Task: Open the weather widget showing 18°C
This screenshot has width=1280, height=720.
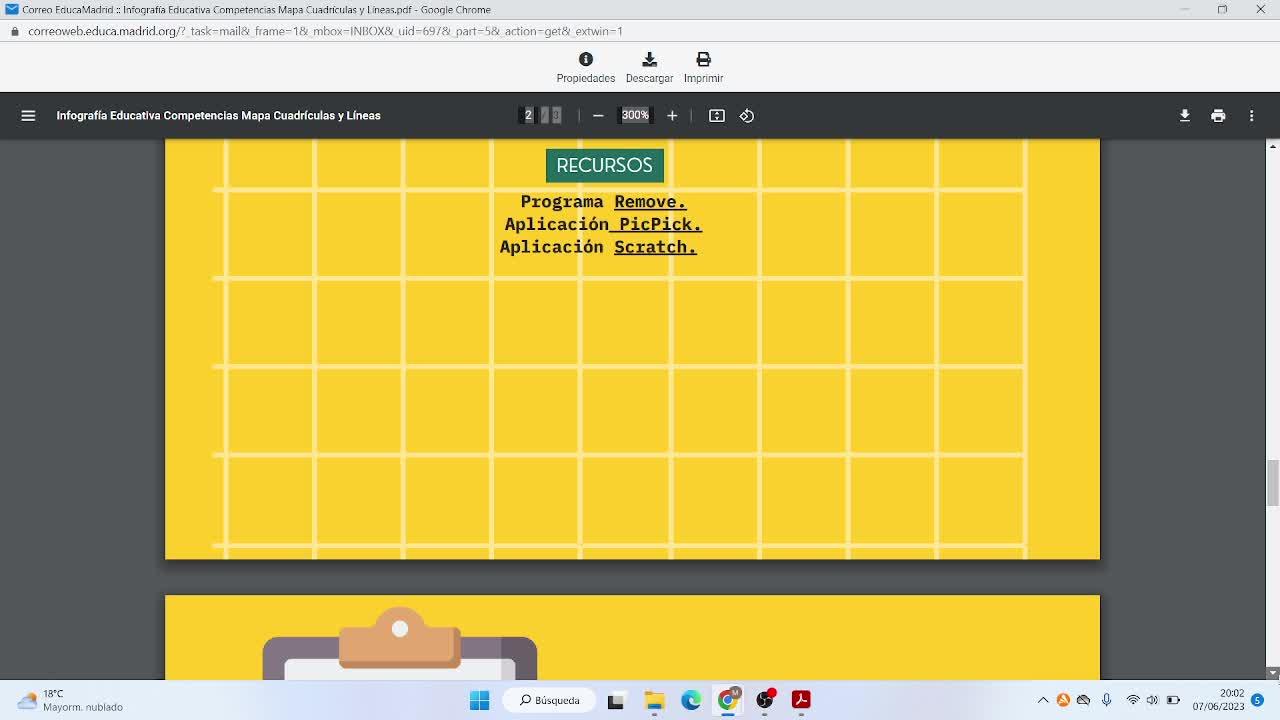Action: 70,700
